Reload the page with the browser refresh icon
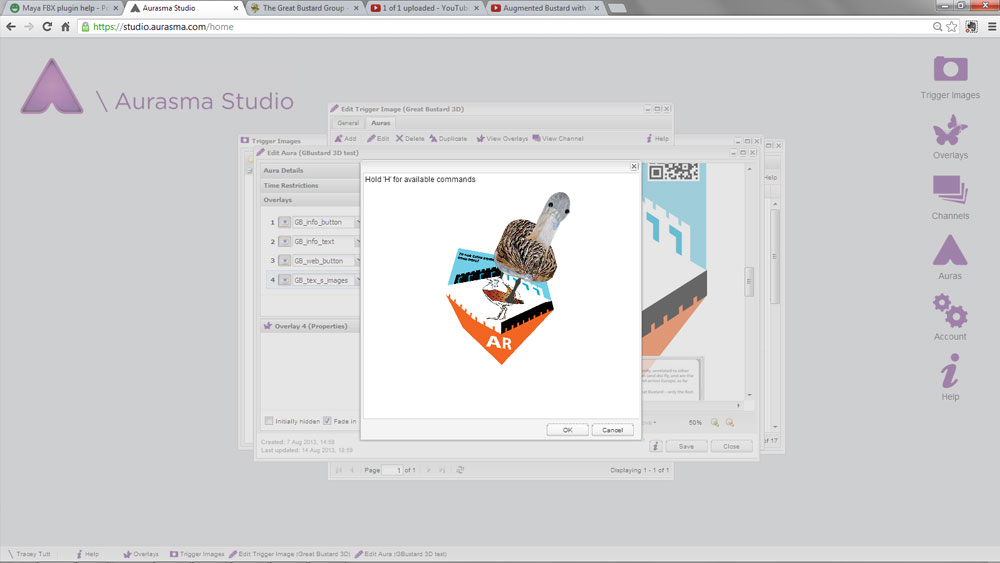Screen dimensions: 1000x563 pyautogui.click(x=46, y=27)
